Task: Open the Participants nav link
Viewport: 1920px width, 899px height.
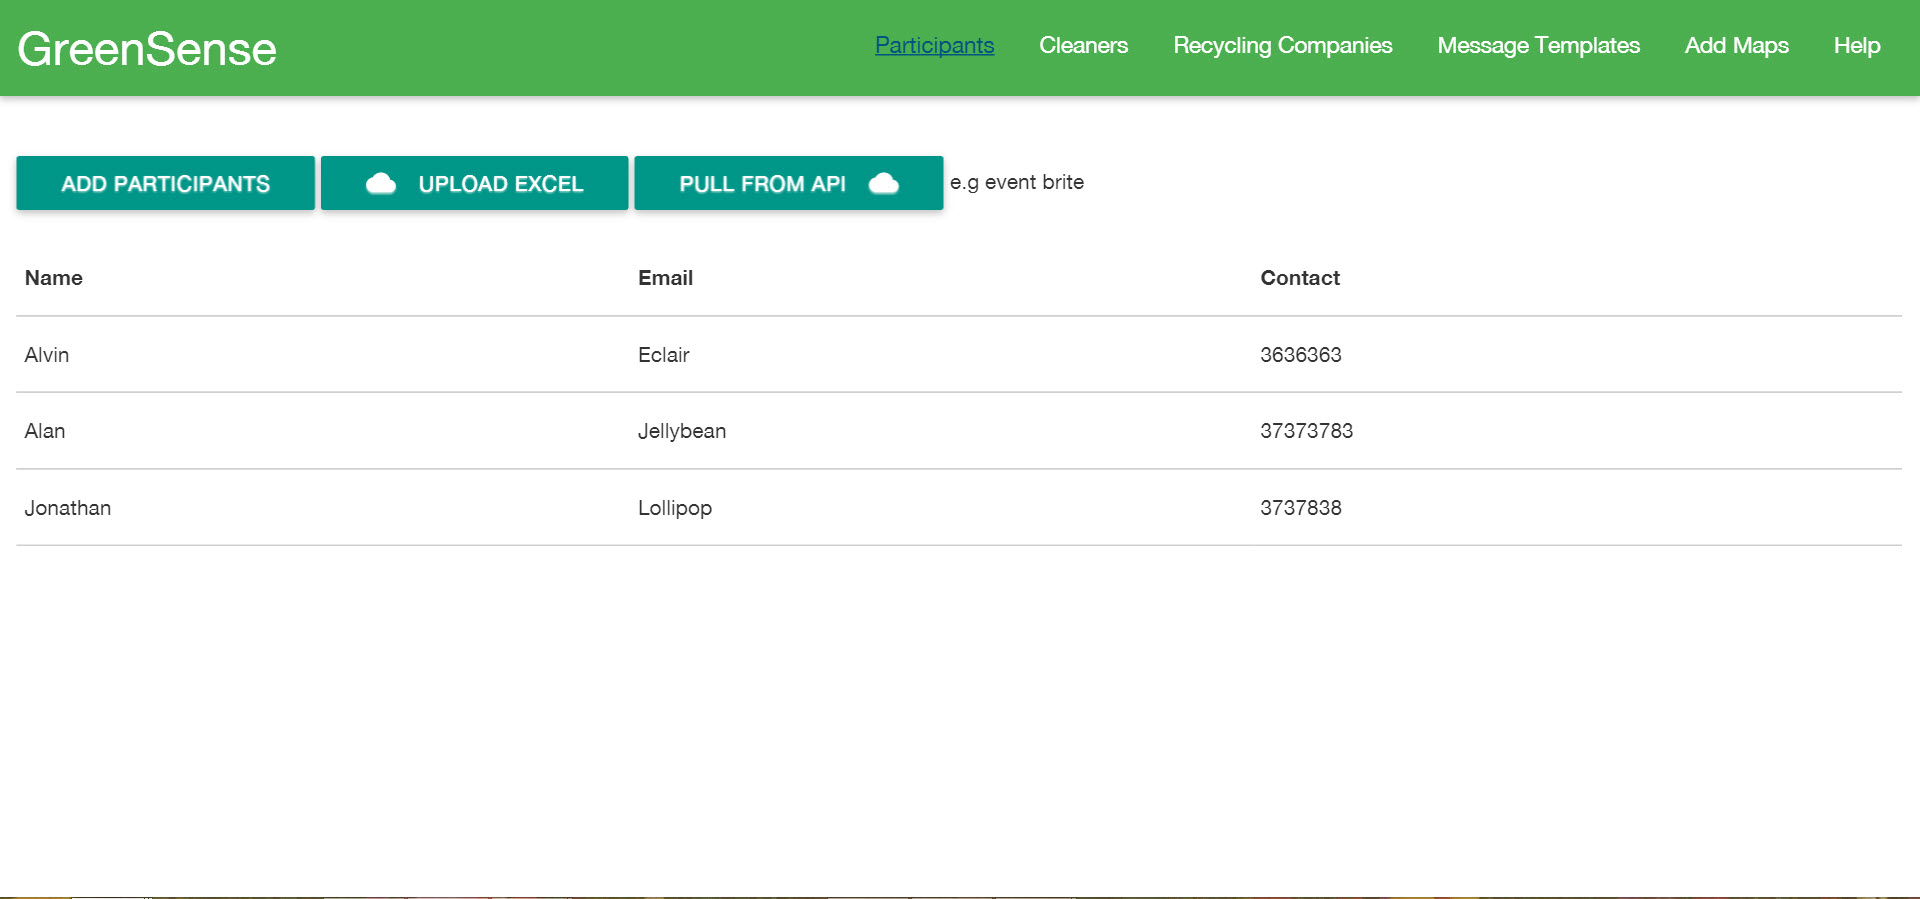Action: [934, 45]
